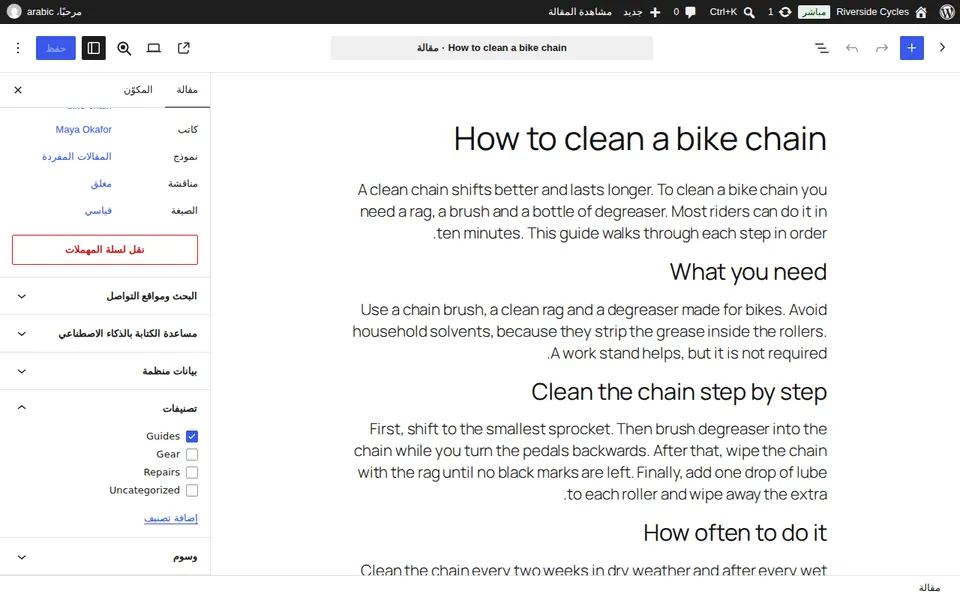The height and width of the screenshot is (600, 960).
Task: Open the document overview list icon
Action: [x=822, y=48]
